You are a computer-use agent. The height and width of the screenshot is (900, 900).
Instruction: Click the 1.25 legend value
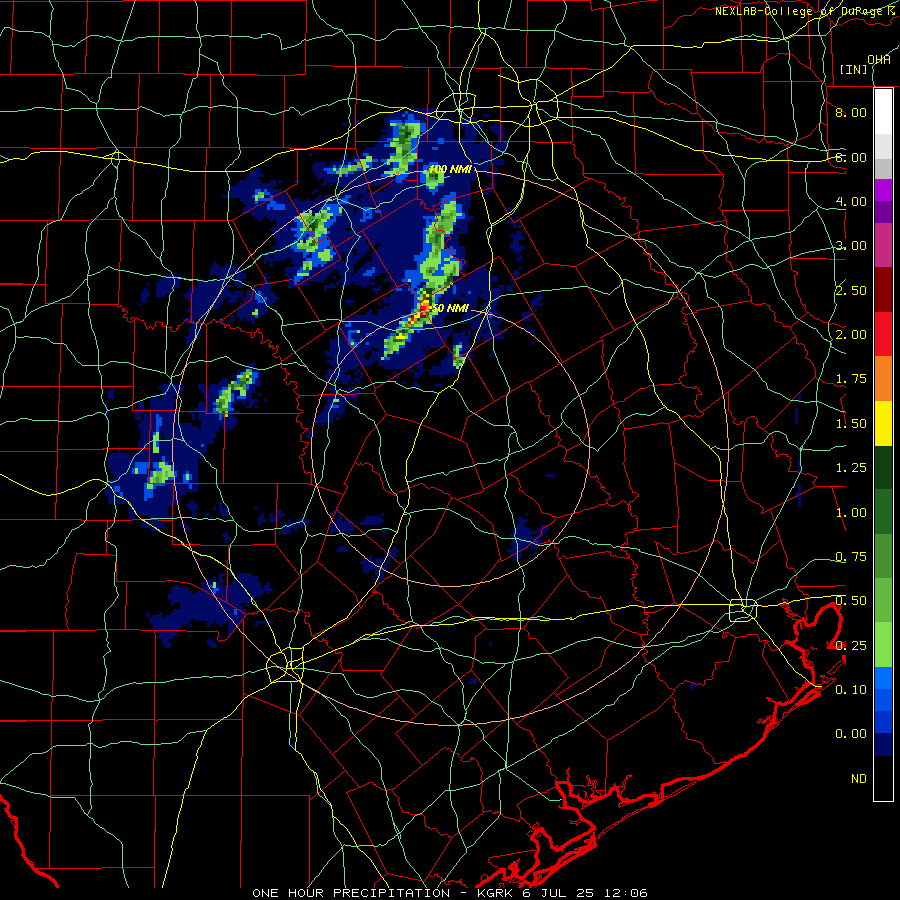tap(851, 468)
